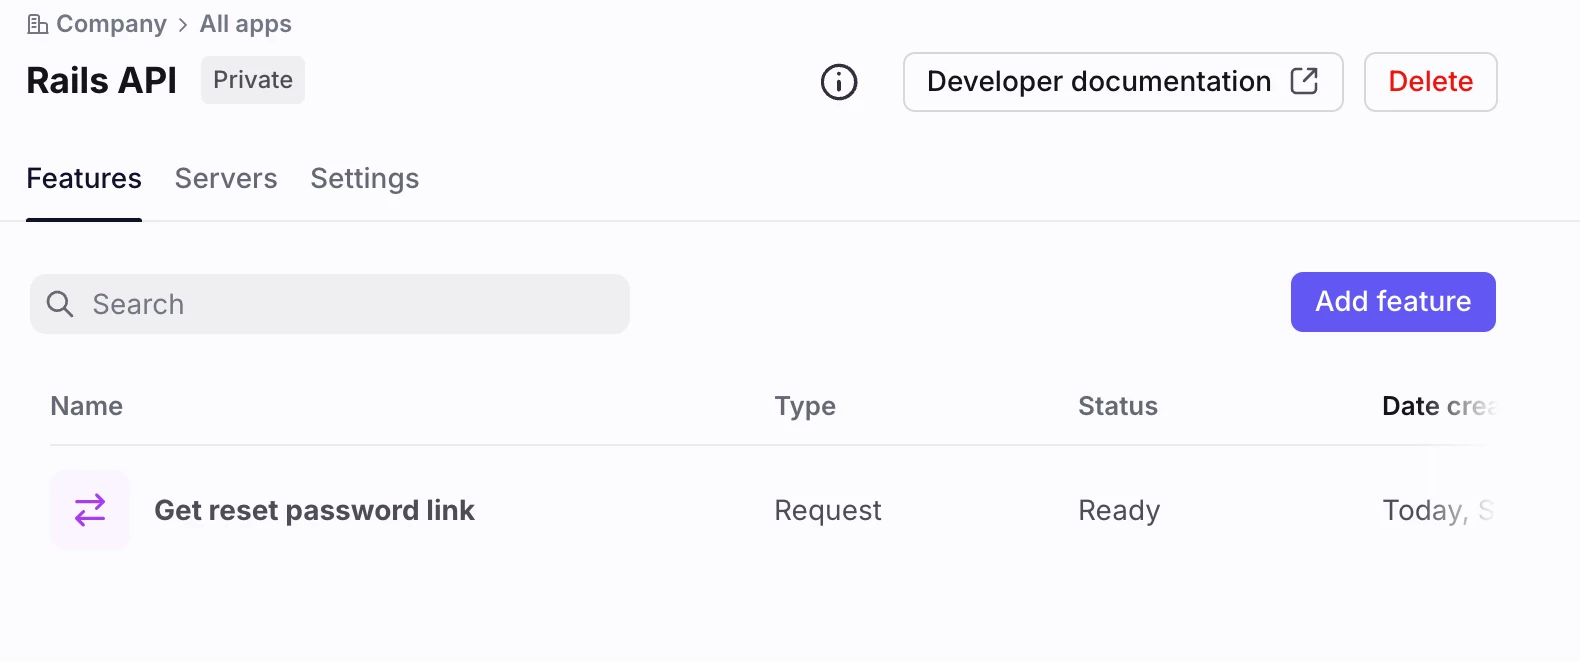Switch to the Servers tab
This screenshot has width=1580, height=662.
click(x=226, y=178)
